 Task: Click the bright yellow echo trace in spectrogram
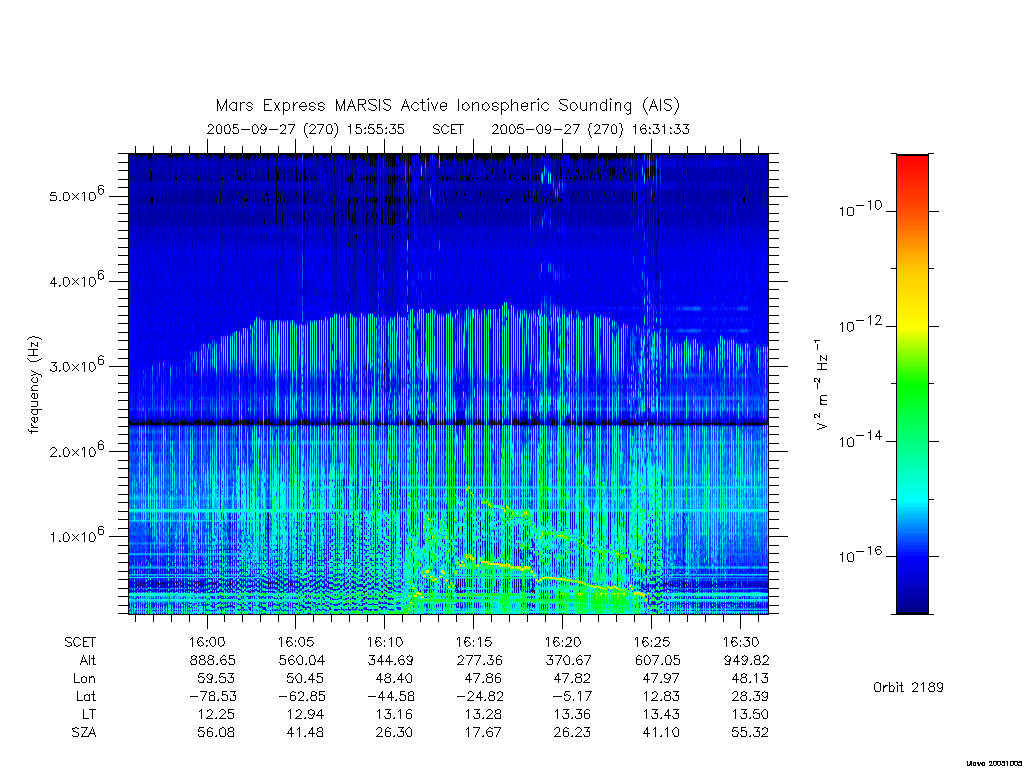(x=503, y=566)
